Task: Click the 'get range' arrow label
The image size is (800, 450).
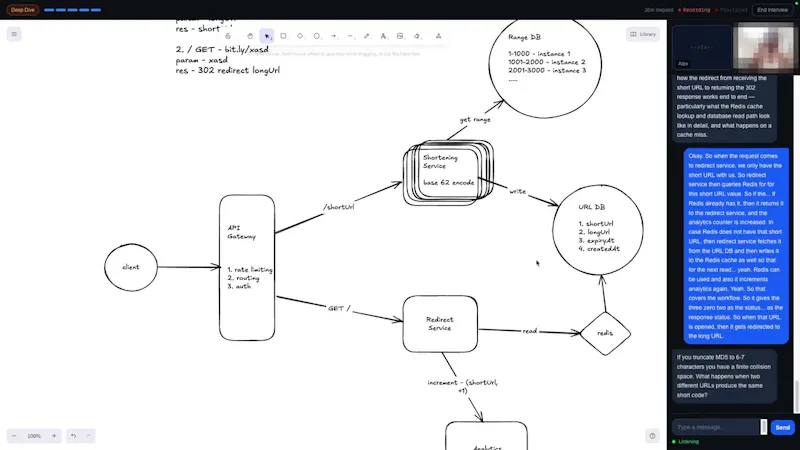Action: [x=475, y=119]
